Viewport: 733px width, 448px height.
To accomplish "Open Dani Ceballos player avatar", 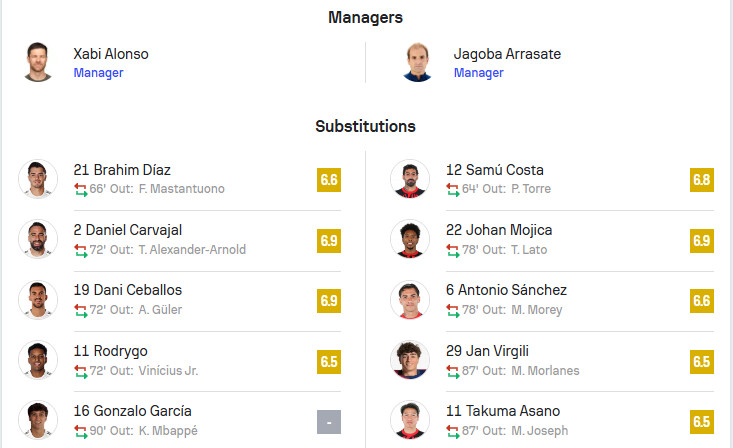I will pos(38,299).
